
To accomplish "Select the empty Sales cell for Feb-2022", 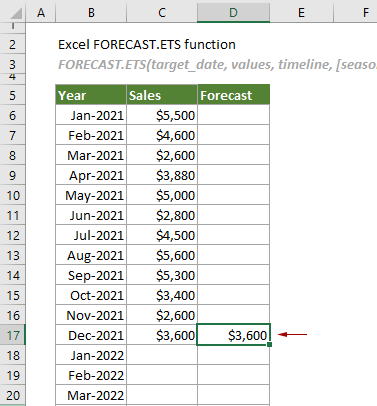I will tap(162, 375).
